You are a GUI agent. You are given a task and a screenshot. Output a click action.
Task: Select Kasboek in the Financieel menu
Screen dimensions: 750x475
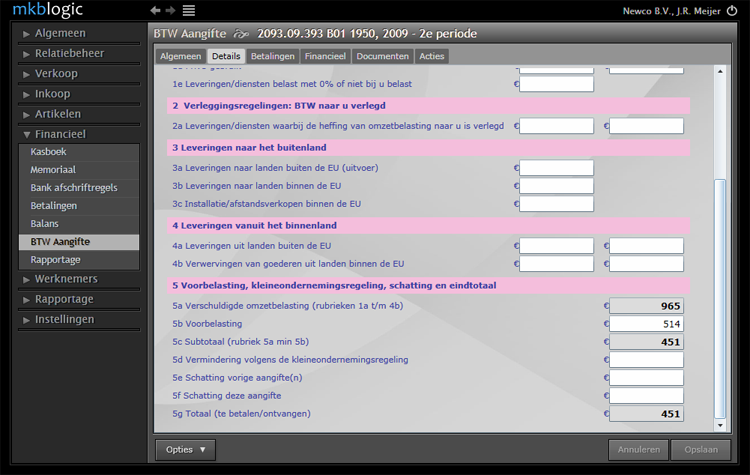[78, 152]
